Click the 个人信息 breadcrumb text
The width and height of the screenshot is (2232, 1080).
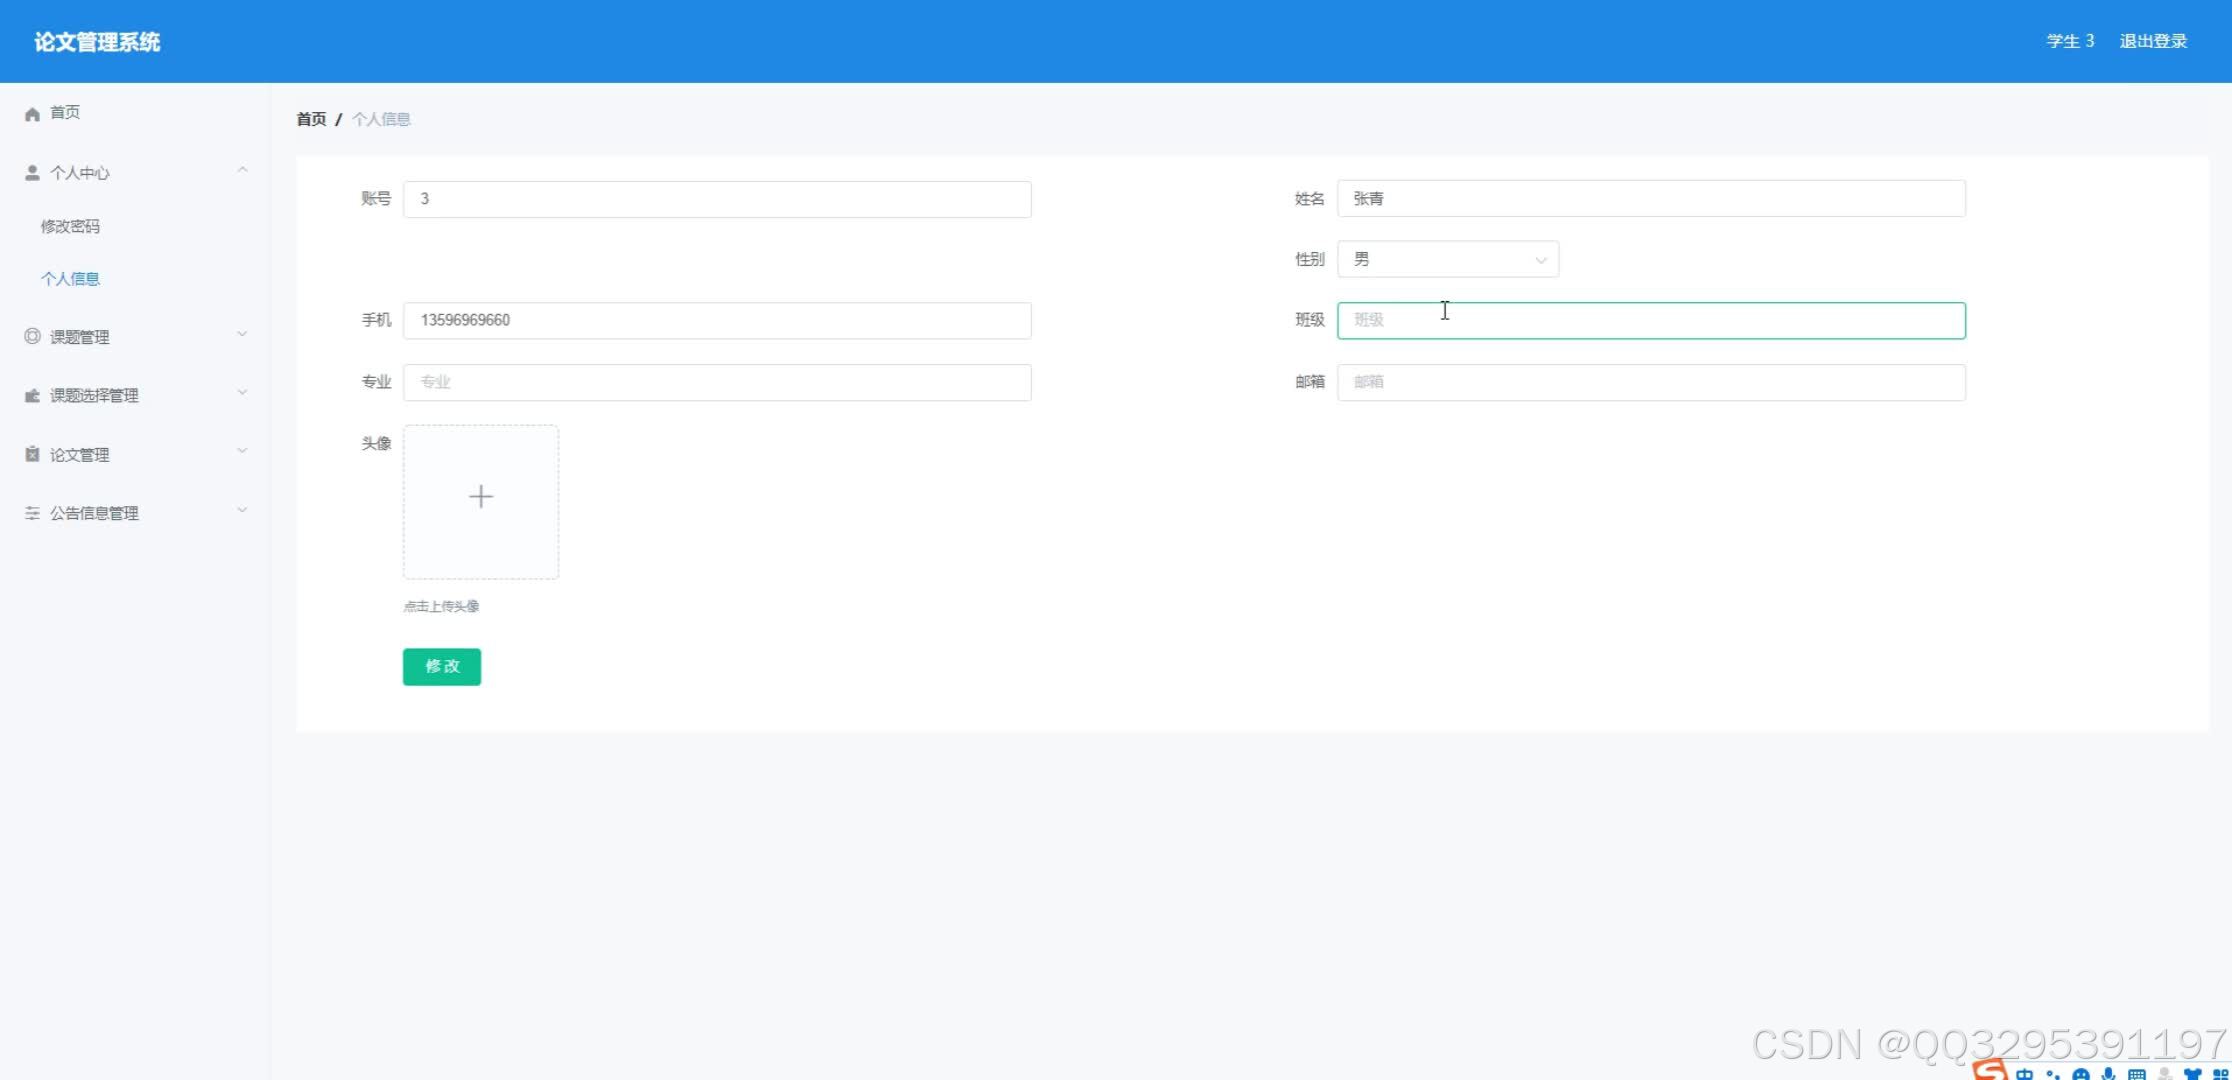[381, 119]
